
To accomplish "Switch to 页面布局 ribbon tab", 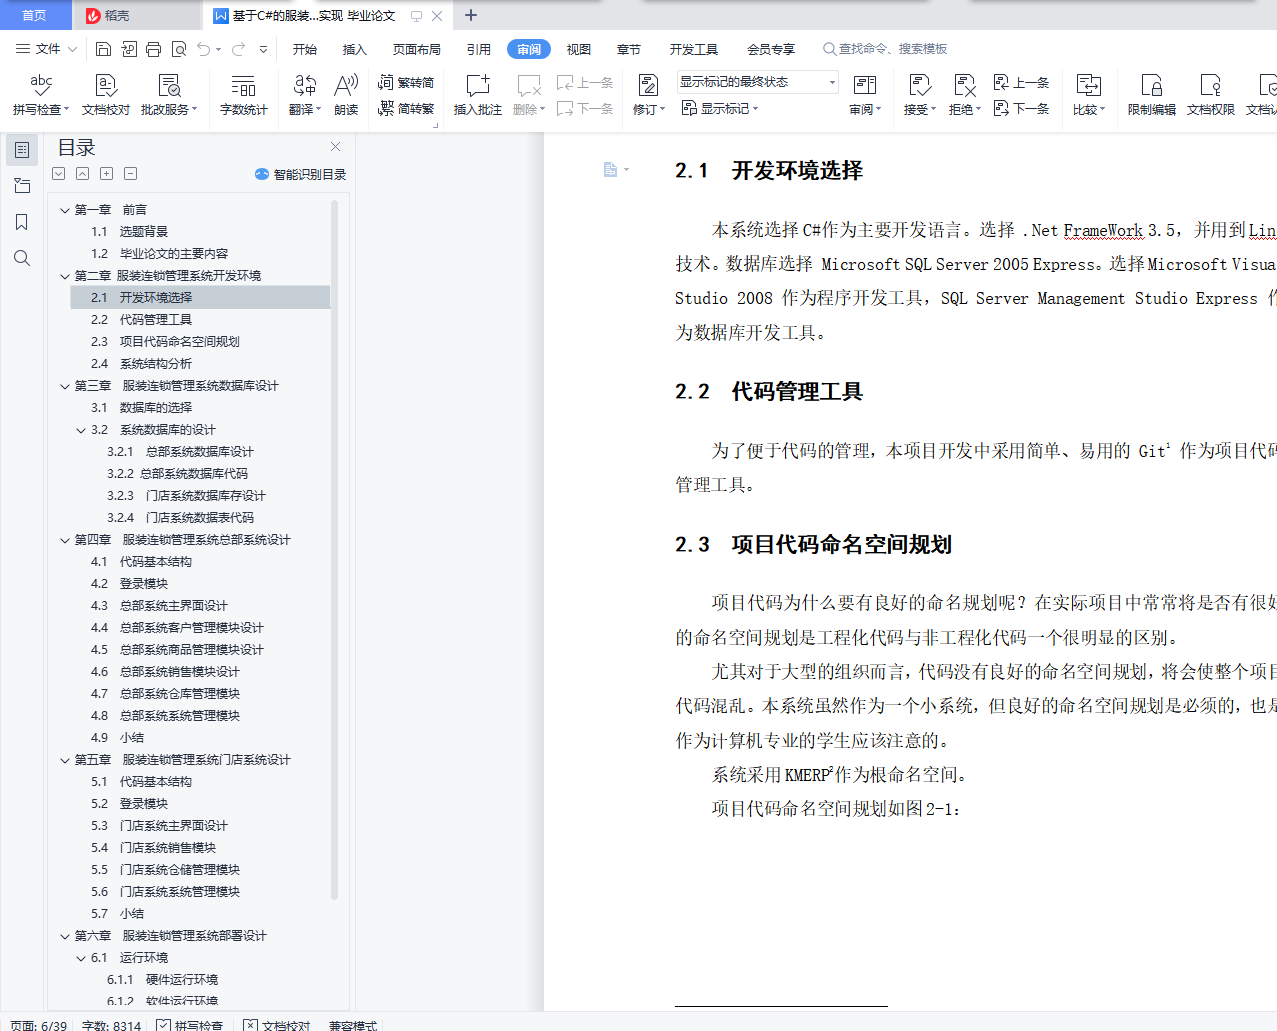I will (x=417, y=49).
